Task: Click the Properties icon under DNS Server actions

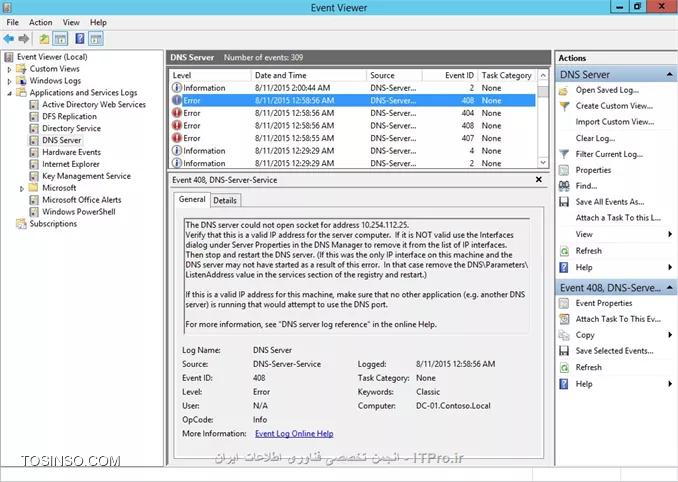Action: [x=563, y=170]
